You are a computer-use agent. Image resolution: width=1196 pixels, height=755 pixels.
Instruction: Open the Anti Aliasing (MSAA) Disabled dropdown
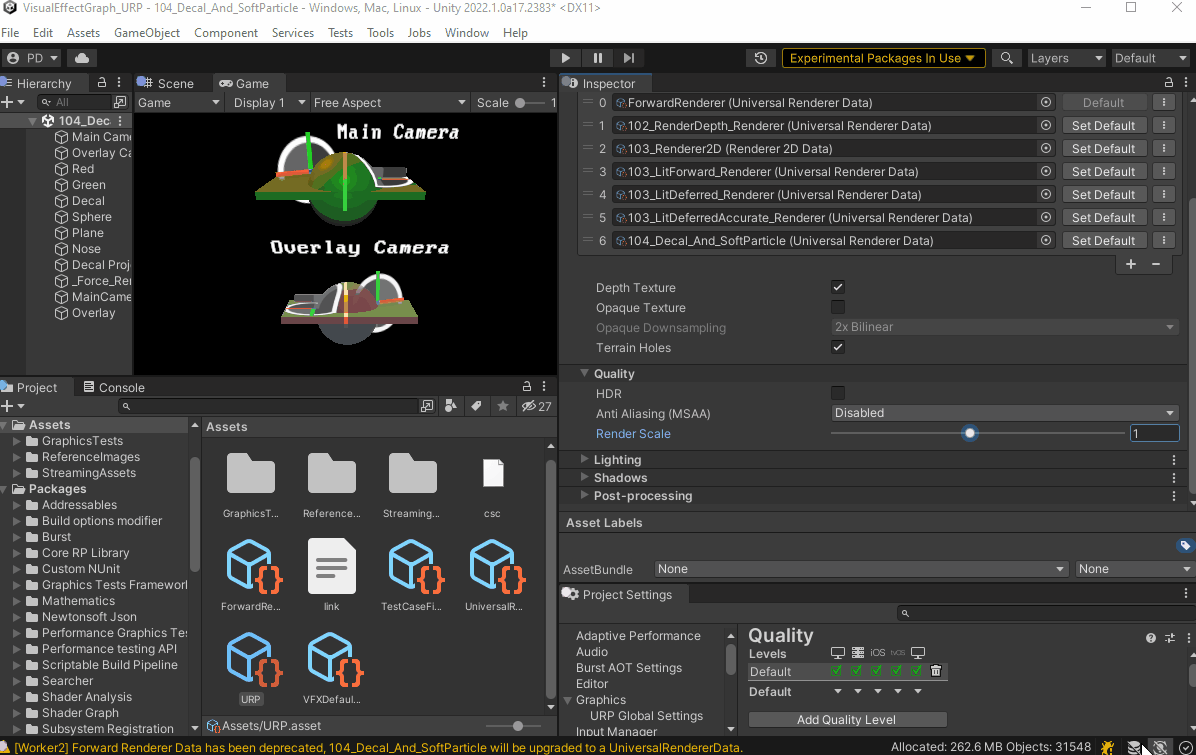1004,413
